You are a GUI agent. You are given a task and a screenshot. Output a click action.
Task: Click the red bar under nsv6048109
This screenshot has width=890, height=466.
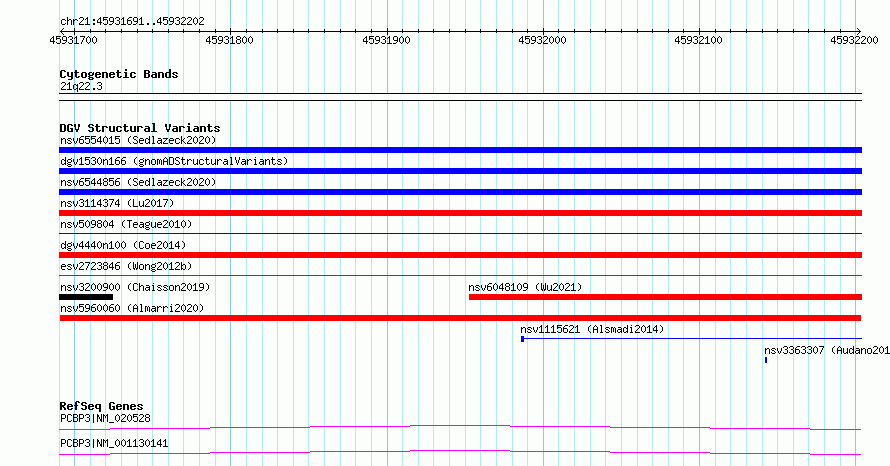[665, 297]
